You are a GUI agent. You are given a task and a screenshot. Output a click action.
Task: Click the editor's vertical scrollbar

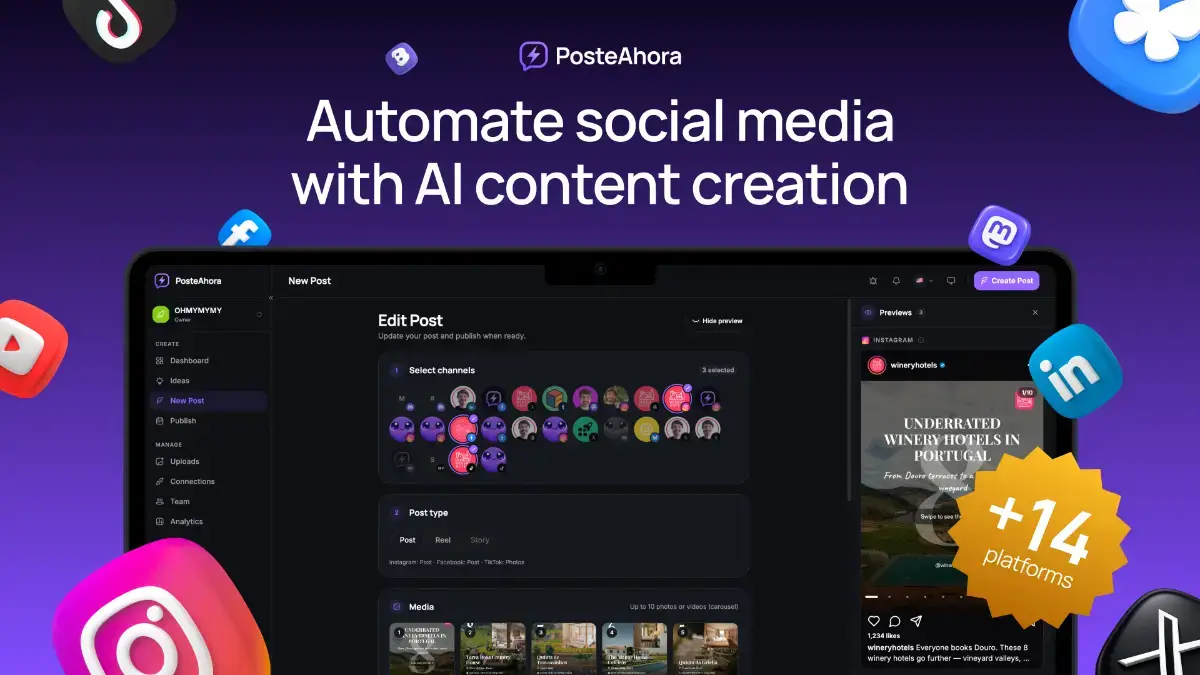(849, 400)
